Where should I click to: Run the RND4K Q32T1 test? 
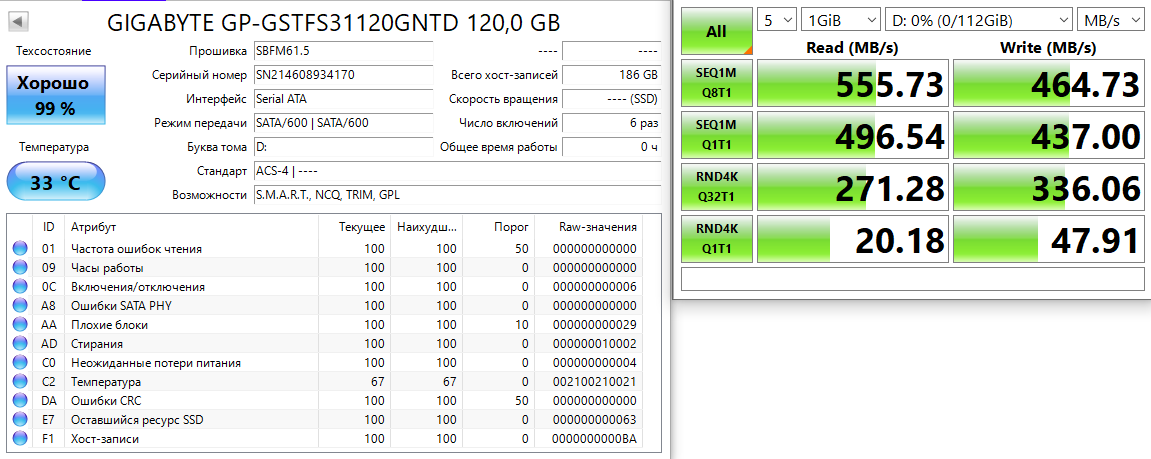pos(716,187)
